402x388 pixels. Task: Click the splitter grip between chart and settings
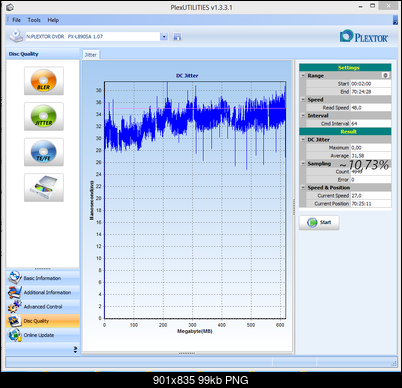tap(294, 207)
